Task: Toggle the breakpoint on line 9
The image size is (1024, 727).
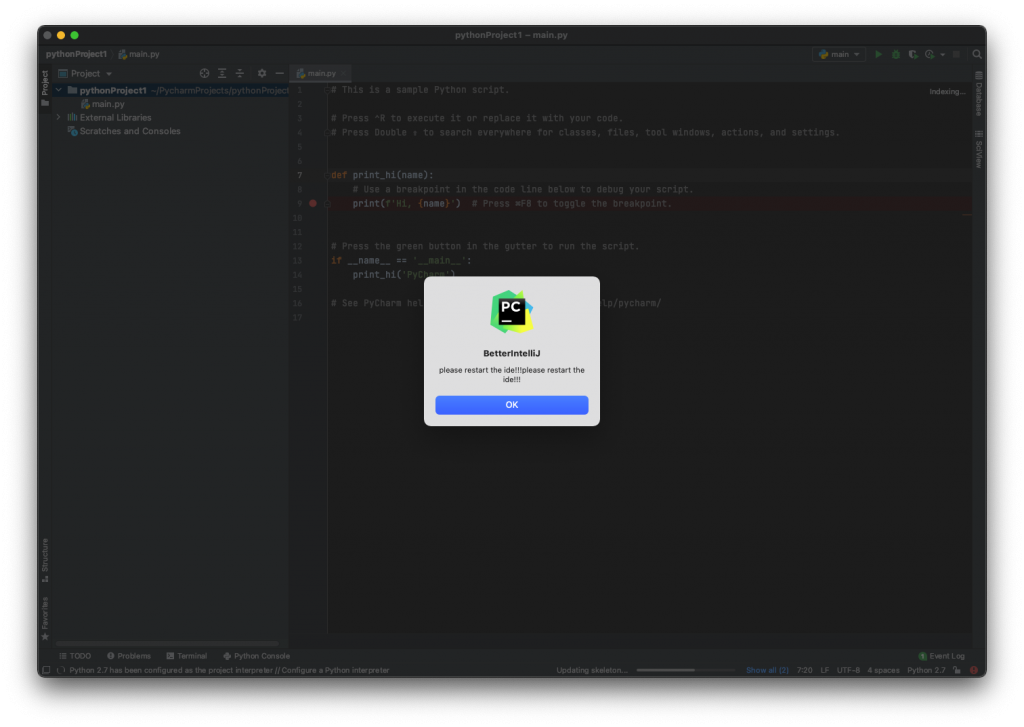Action: [313, 204]
